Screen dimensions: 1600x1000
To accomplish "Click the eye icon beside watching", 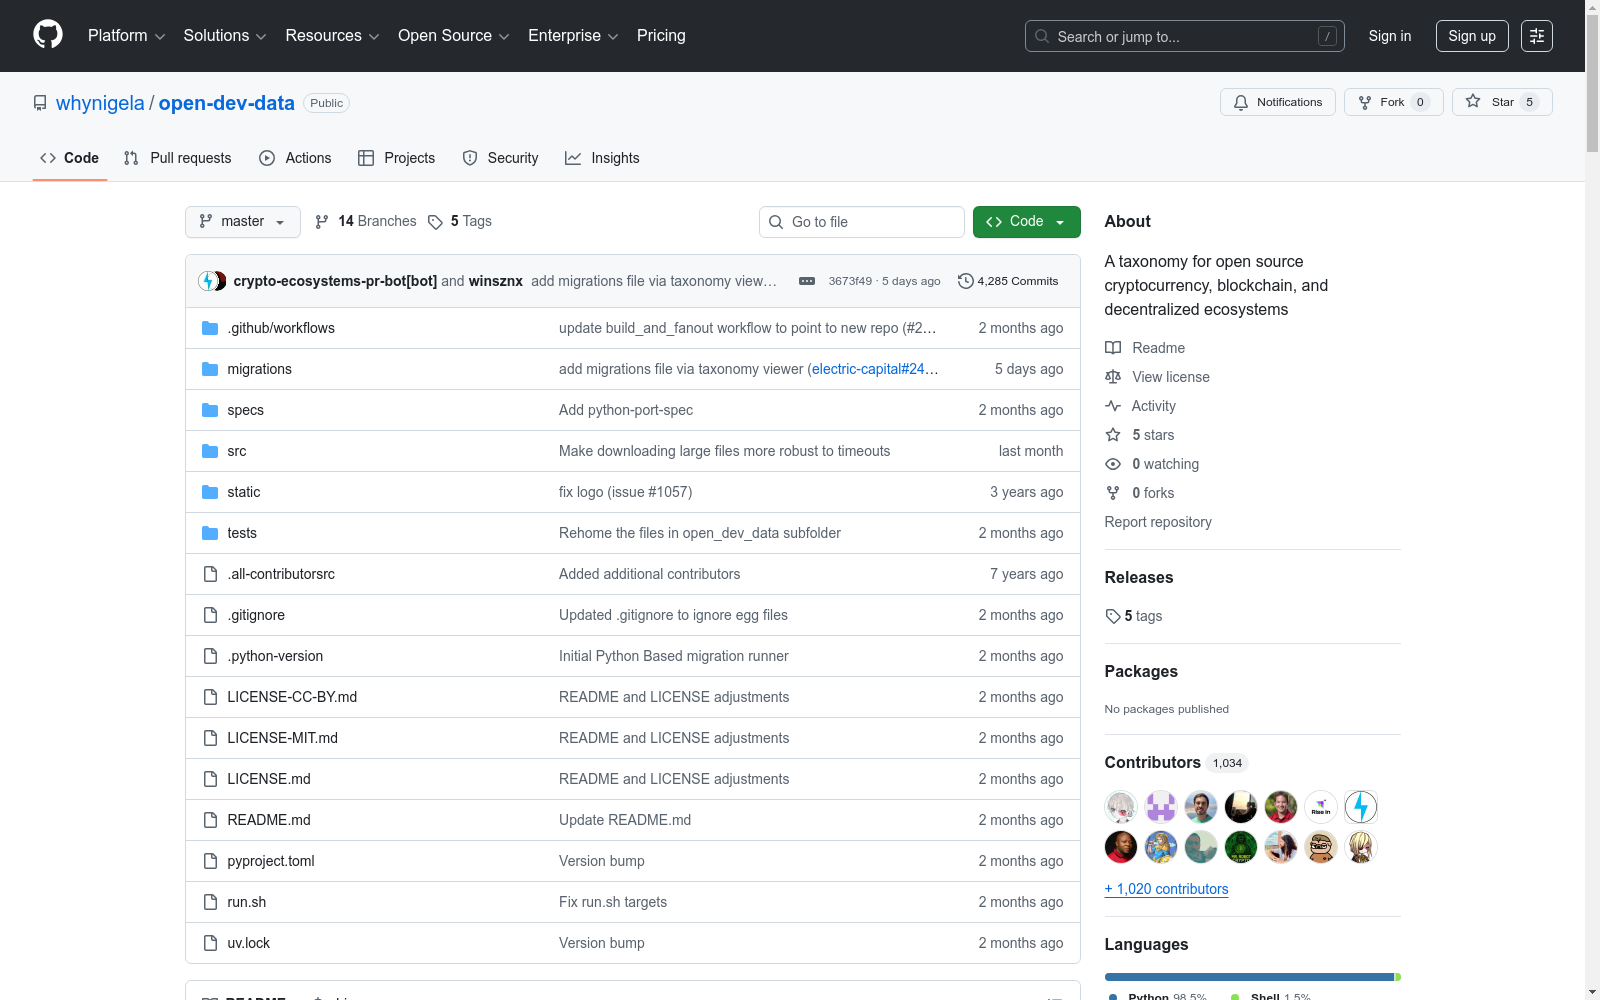I will [1113, 464].
